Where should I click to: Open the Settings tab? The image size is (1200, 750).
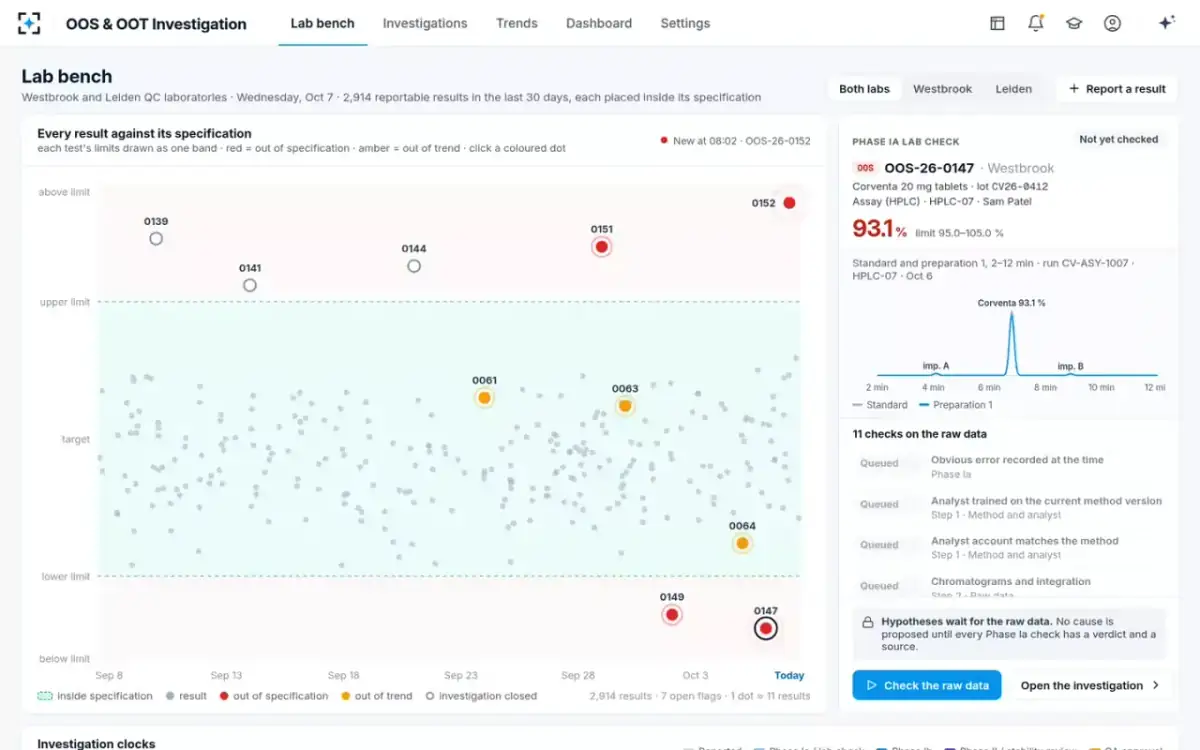coord(685,23)
